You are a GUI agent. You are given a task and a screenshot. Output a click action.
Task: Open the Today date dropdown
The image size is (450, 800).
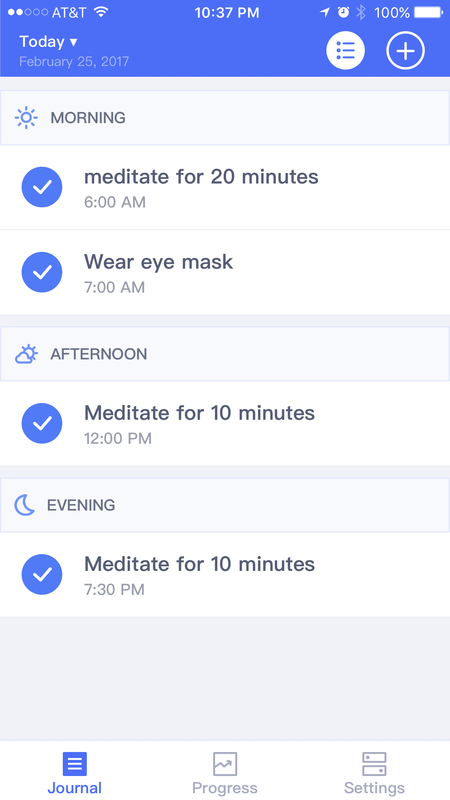(48, 41)
